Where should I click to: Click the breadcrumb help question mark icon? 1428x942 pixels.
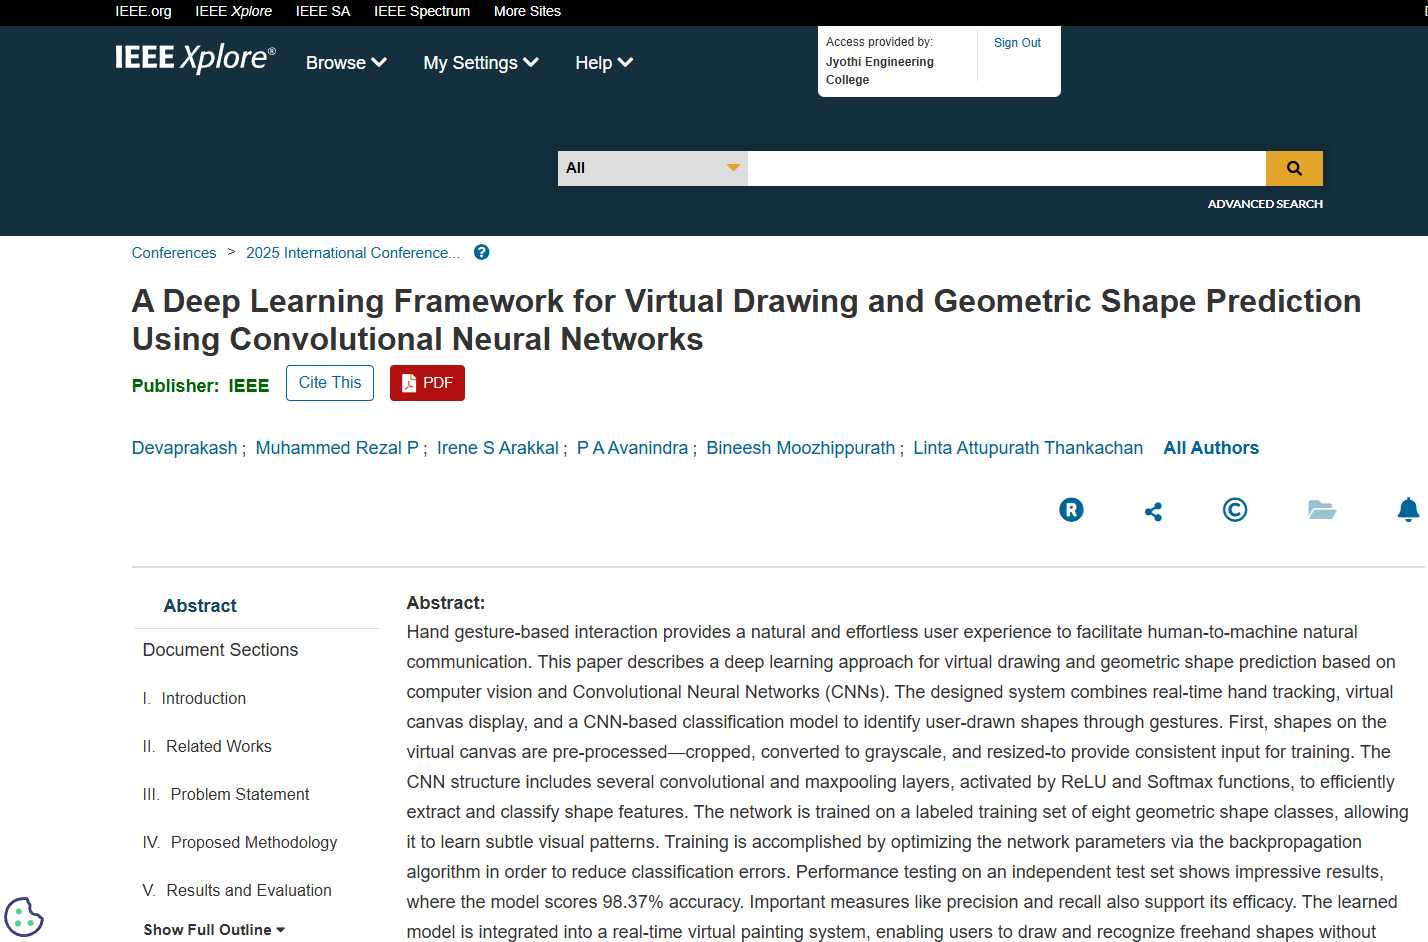481,252
